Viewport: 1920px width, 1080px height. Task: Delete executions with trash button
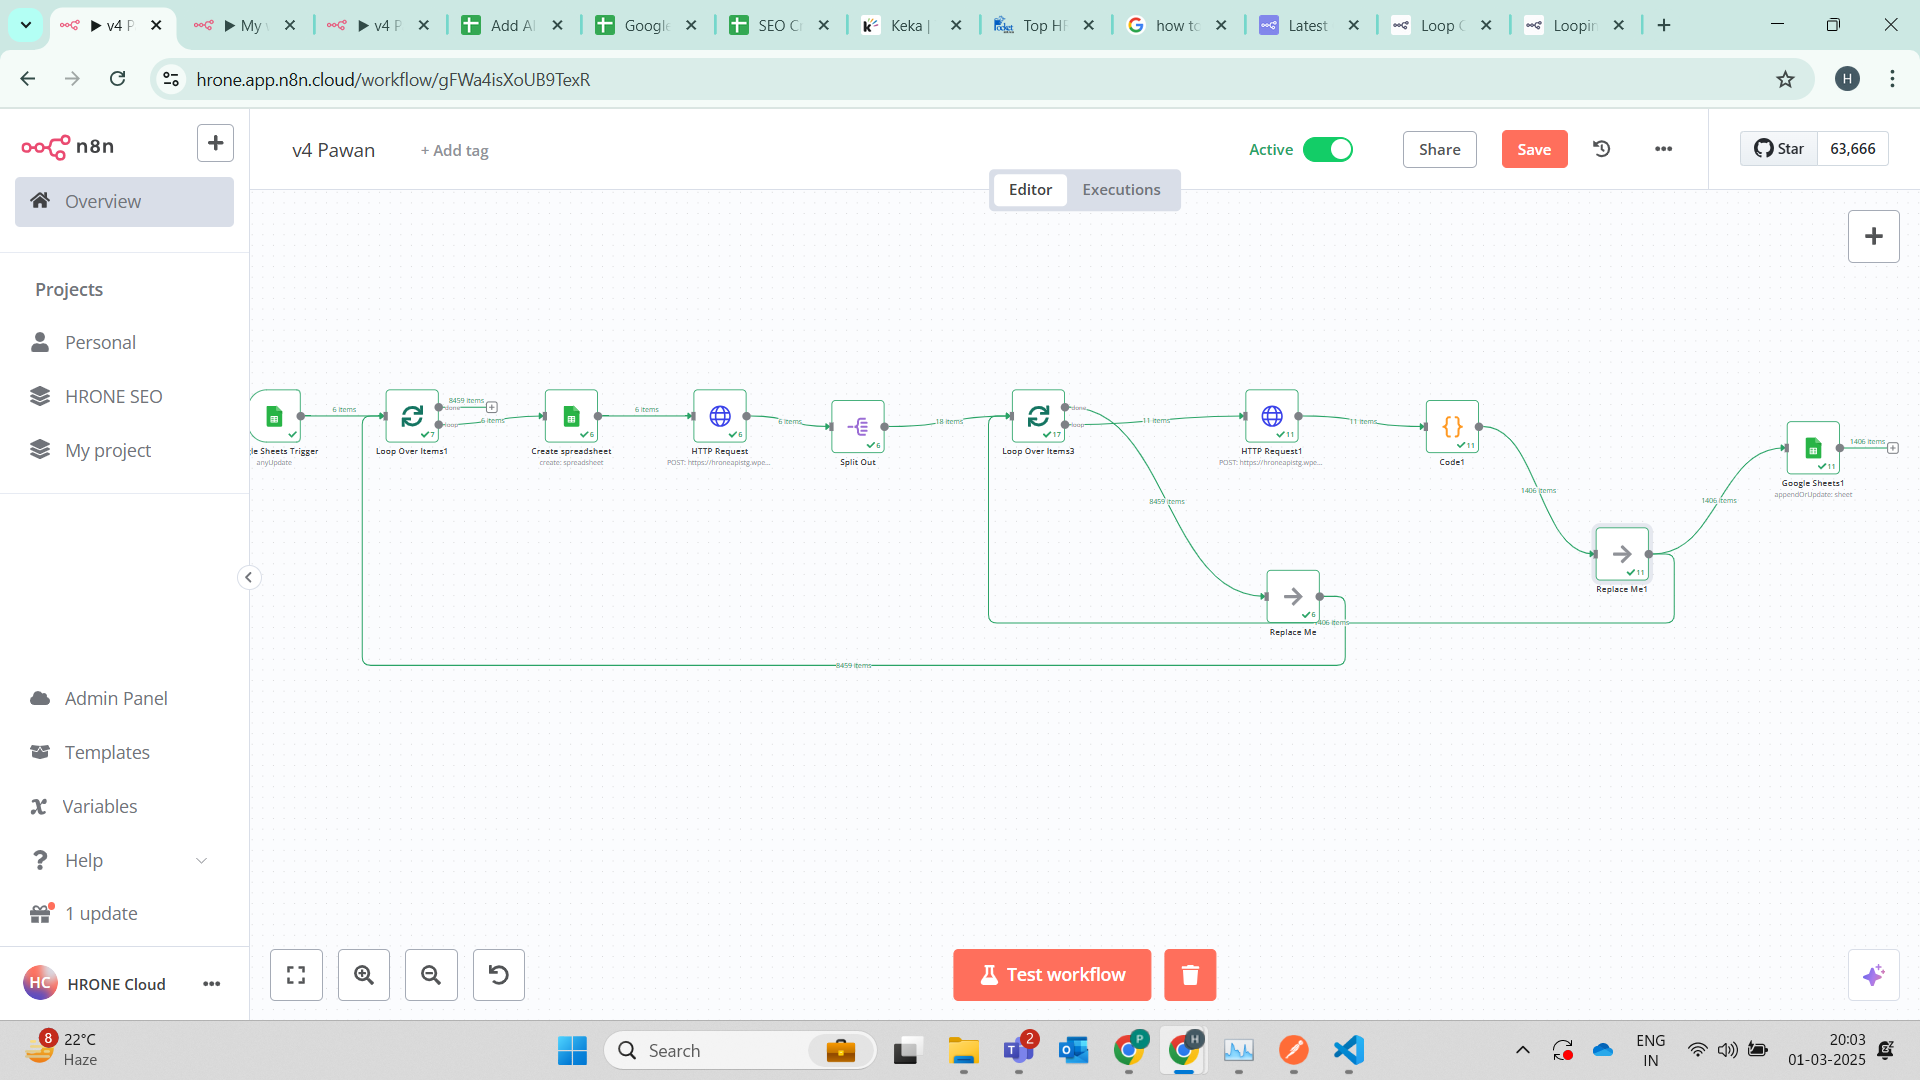coord(1190,975)
